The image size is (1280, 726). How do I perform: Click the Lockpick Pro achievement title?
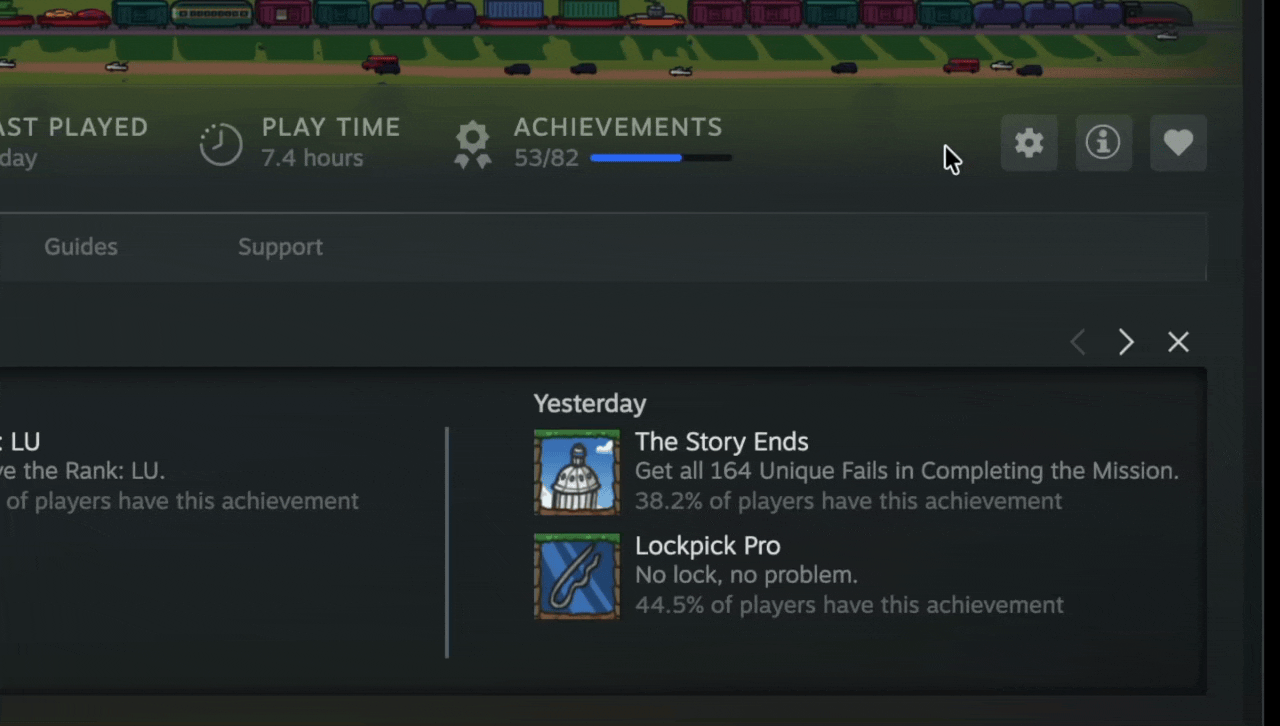point(708,546)
